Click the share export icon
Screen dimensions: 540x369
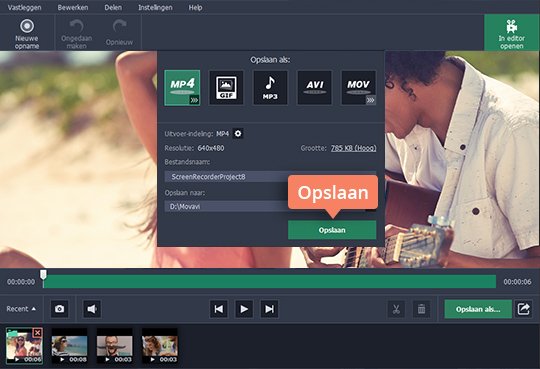[x=523, y=309]
